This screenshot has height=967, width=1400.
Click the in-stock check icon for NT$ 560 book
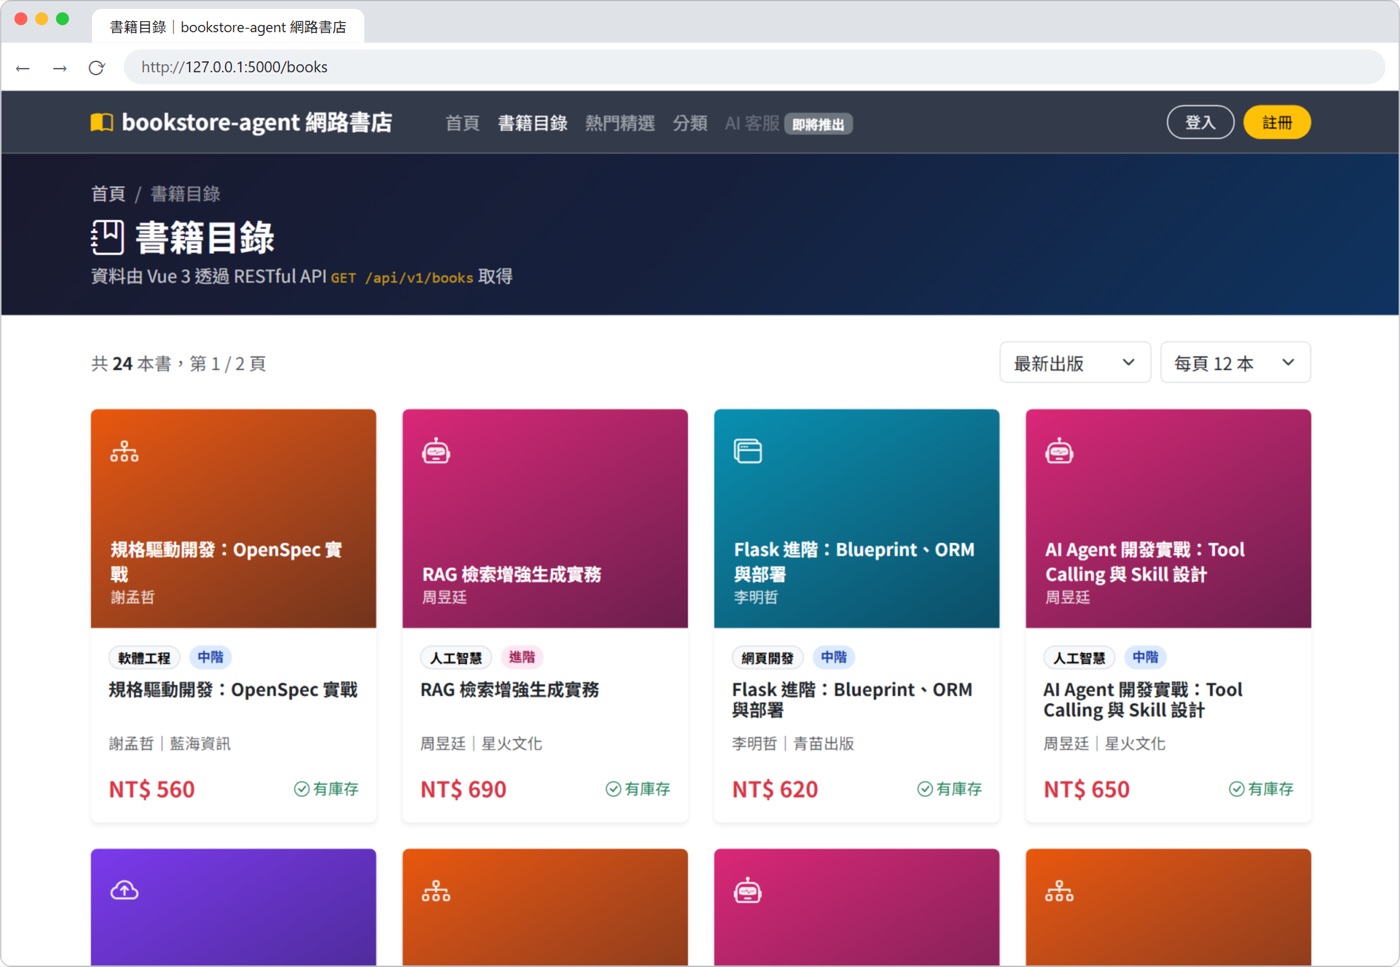point(301,789)
